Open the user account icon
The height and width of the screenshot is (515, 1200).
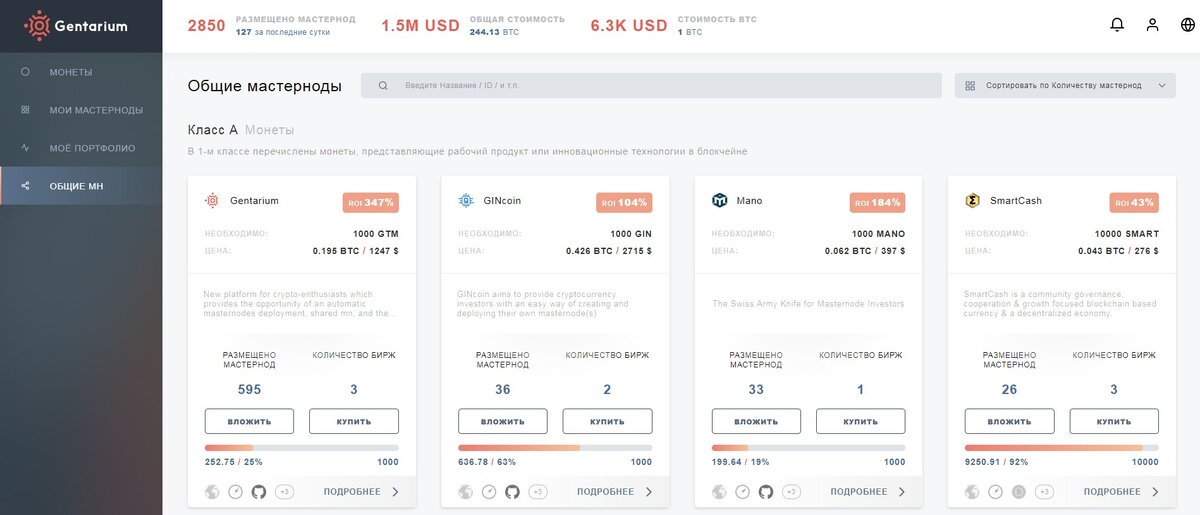click(1152, 25)
